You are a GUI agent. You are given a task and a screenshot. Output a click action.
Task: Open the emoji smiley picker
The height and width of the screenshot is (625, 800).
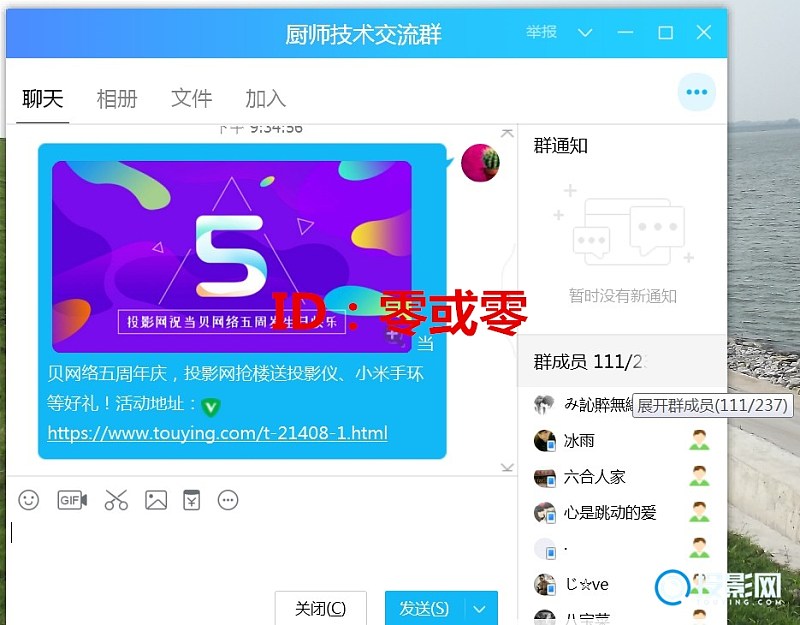(x=29, y=500)
